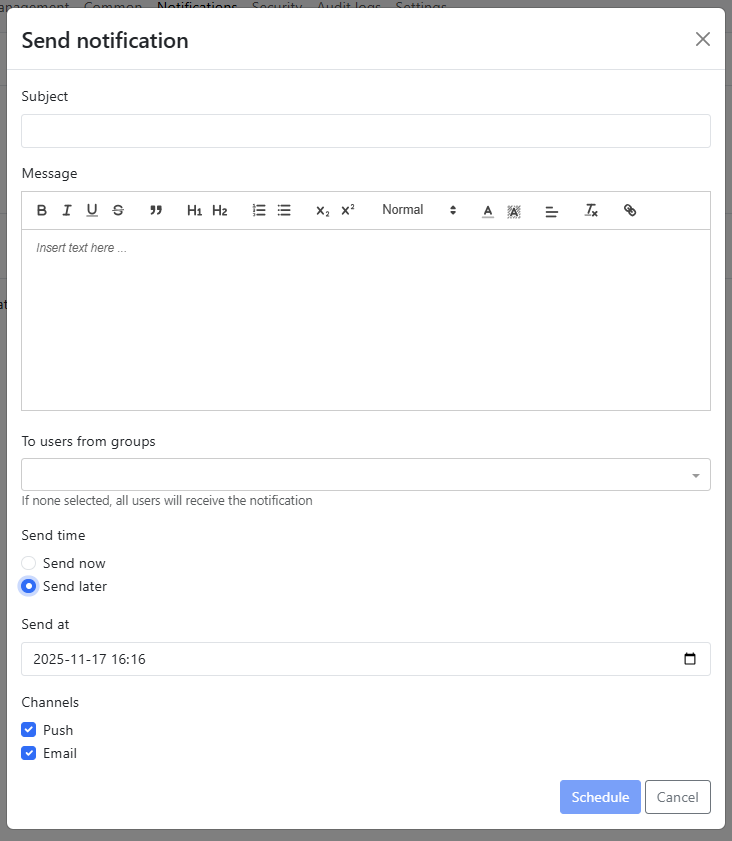Screen dimensions: 732x841
Task: Open the text alignment dropdown
Action: (551, 211)
